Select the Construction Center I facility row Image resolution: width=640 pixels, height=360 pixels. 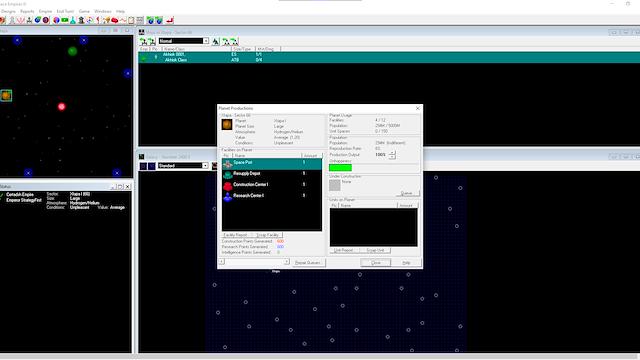click(x=271, y=185)
